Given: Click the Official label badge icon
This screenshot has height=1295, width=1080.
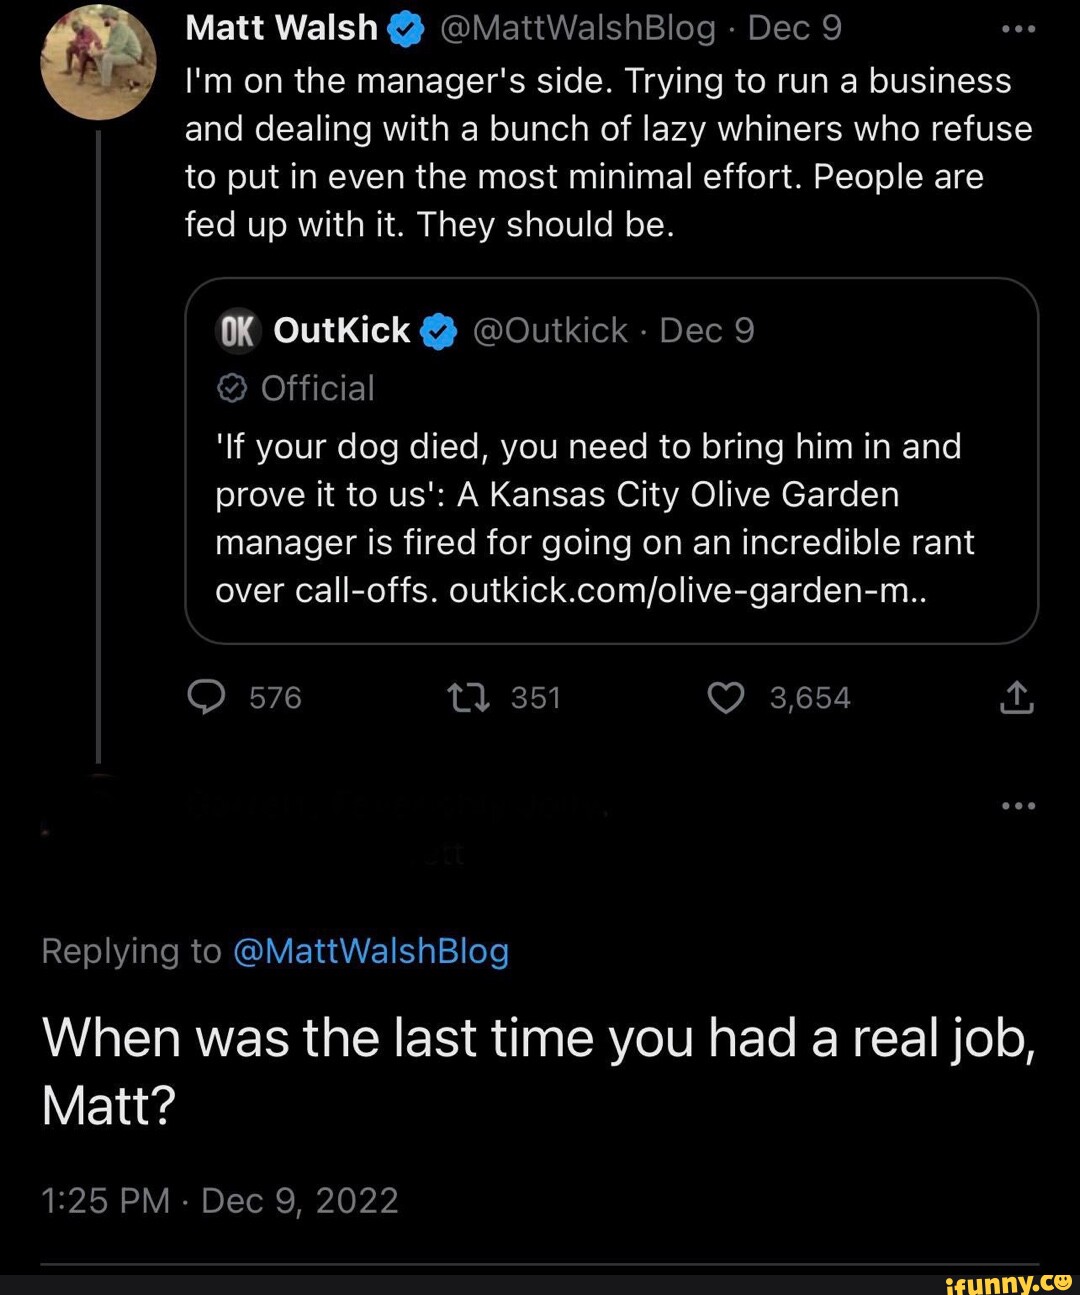Looking at the screenshot, I should click(231, 388).
